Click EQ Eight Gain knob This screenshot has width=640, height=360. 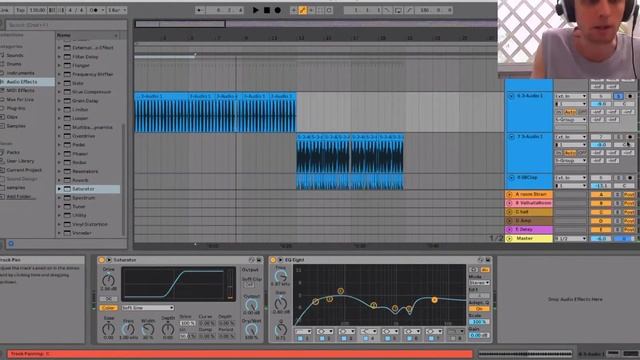[280, 303]
